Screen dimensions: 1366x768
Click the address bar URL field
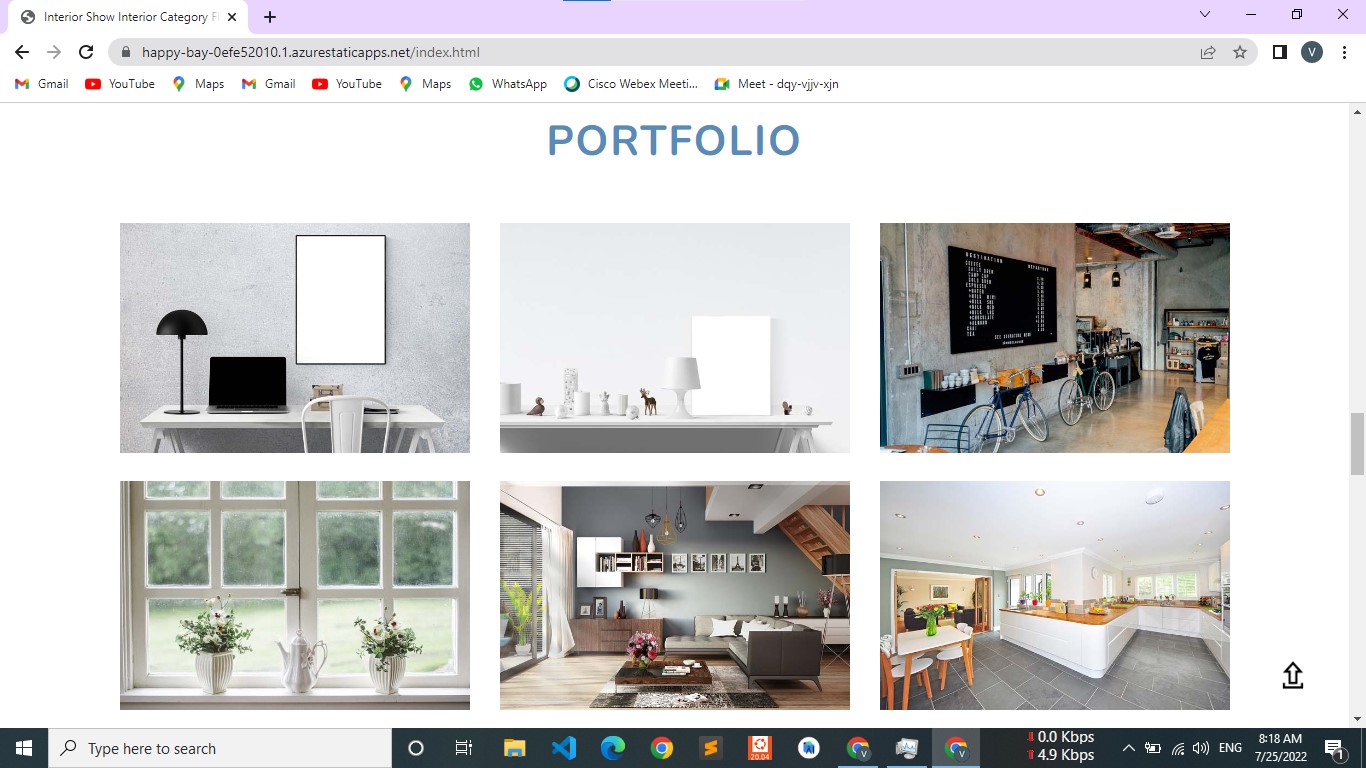point(600,52)
